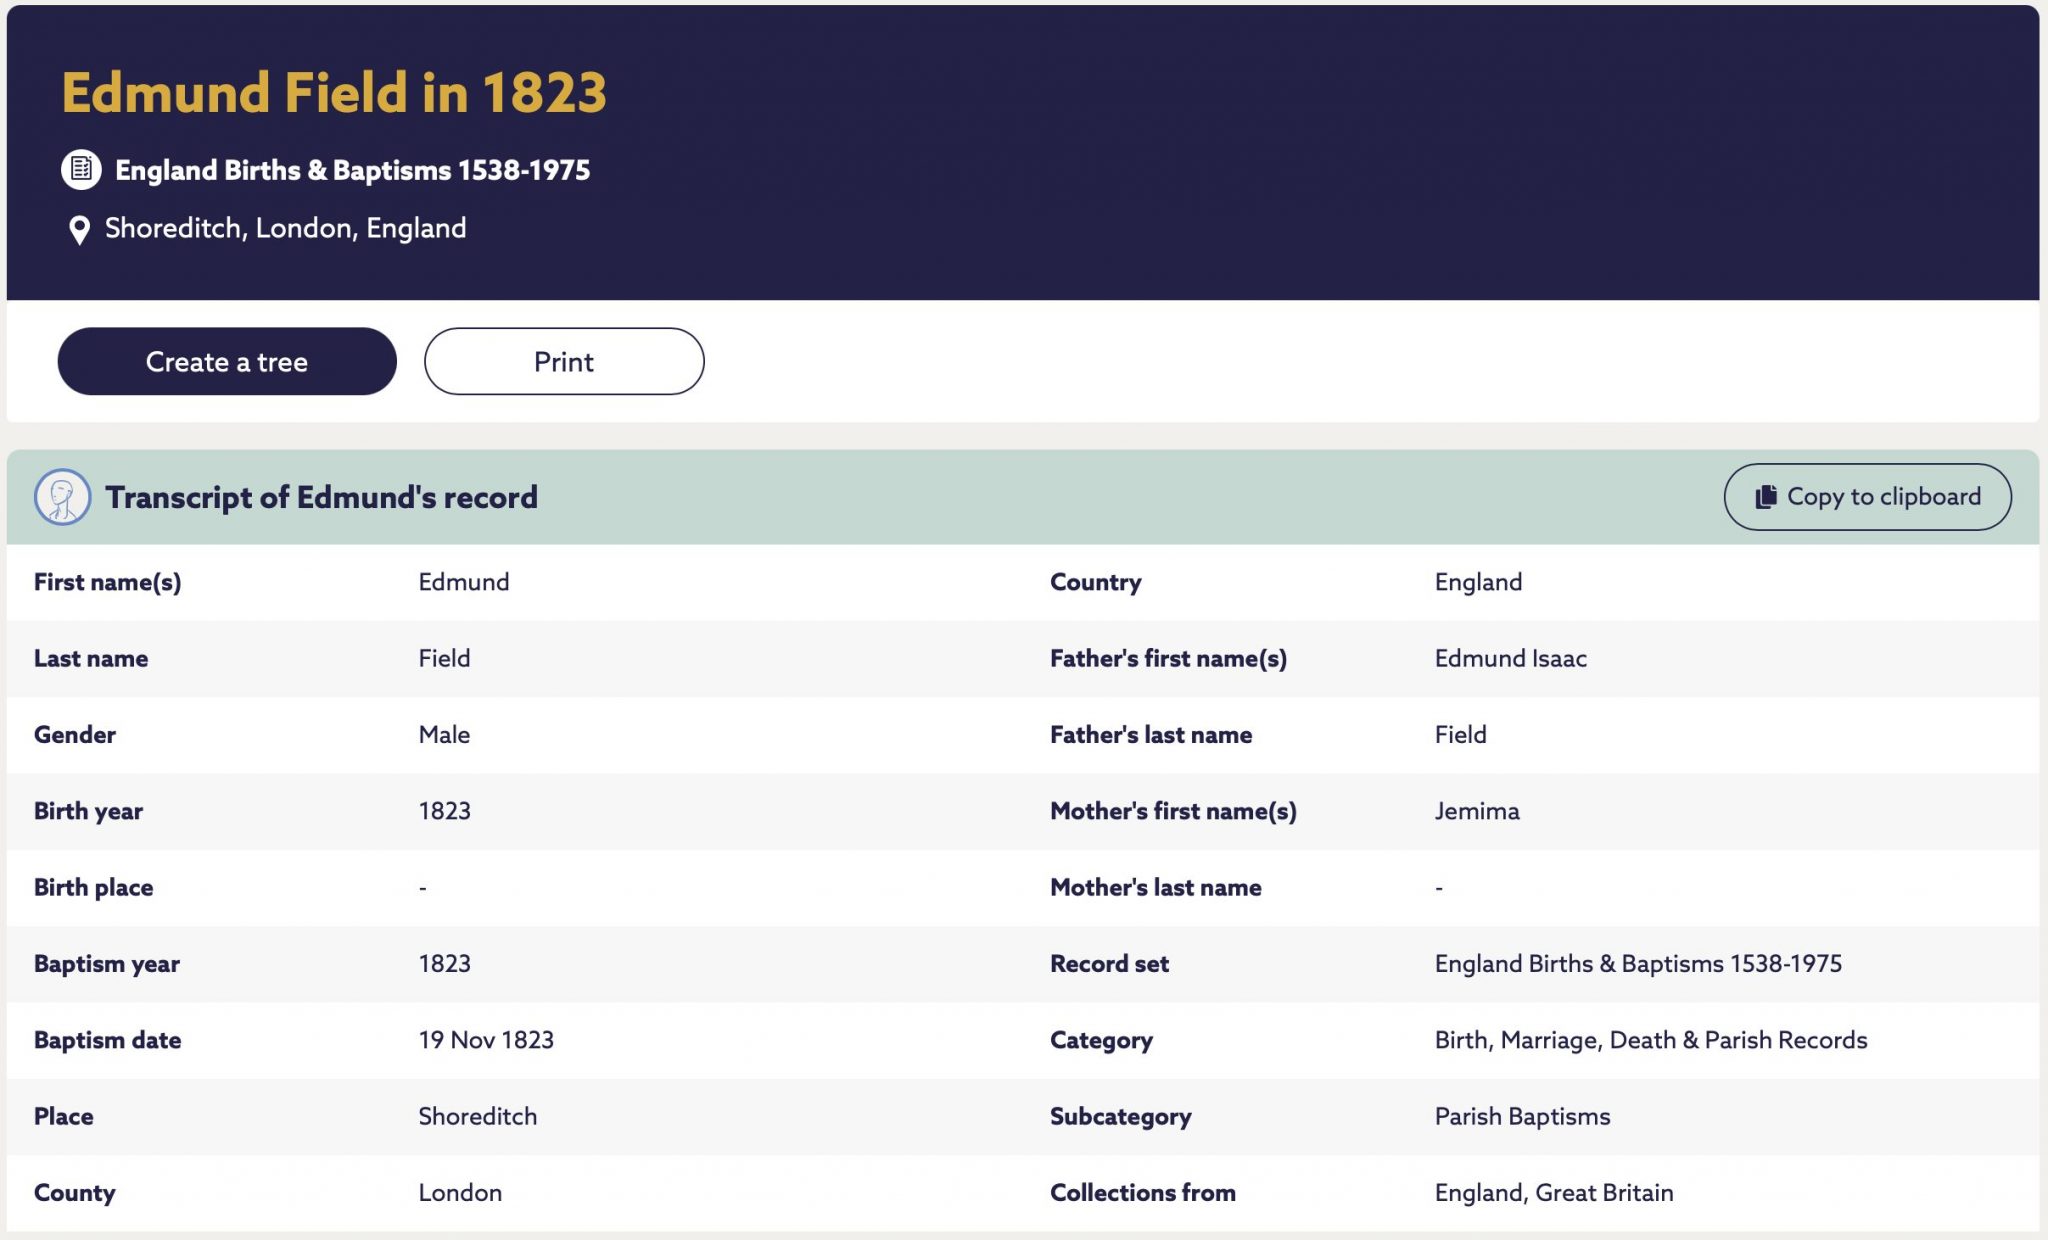
Task: Click the Subcategory field label
Action: [1120, 1117]
